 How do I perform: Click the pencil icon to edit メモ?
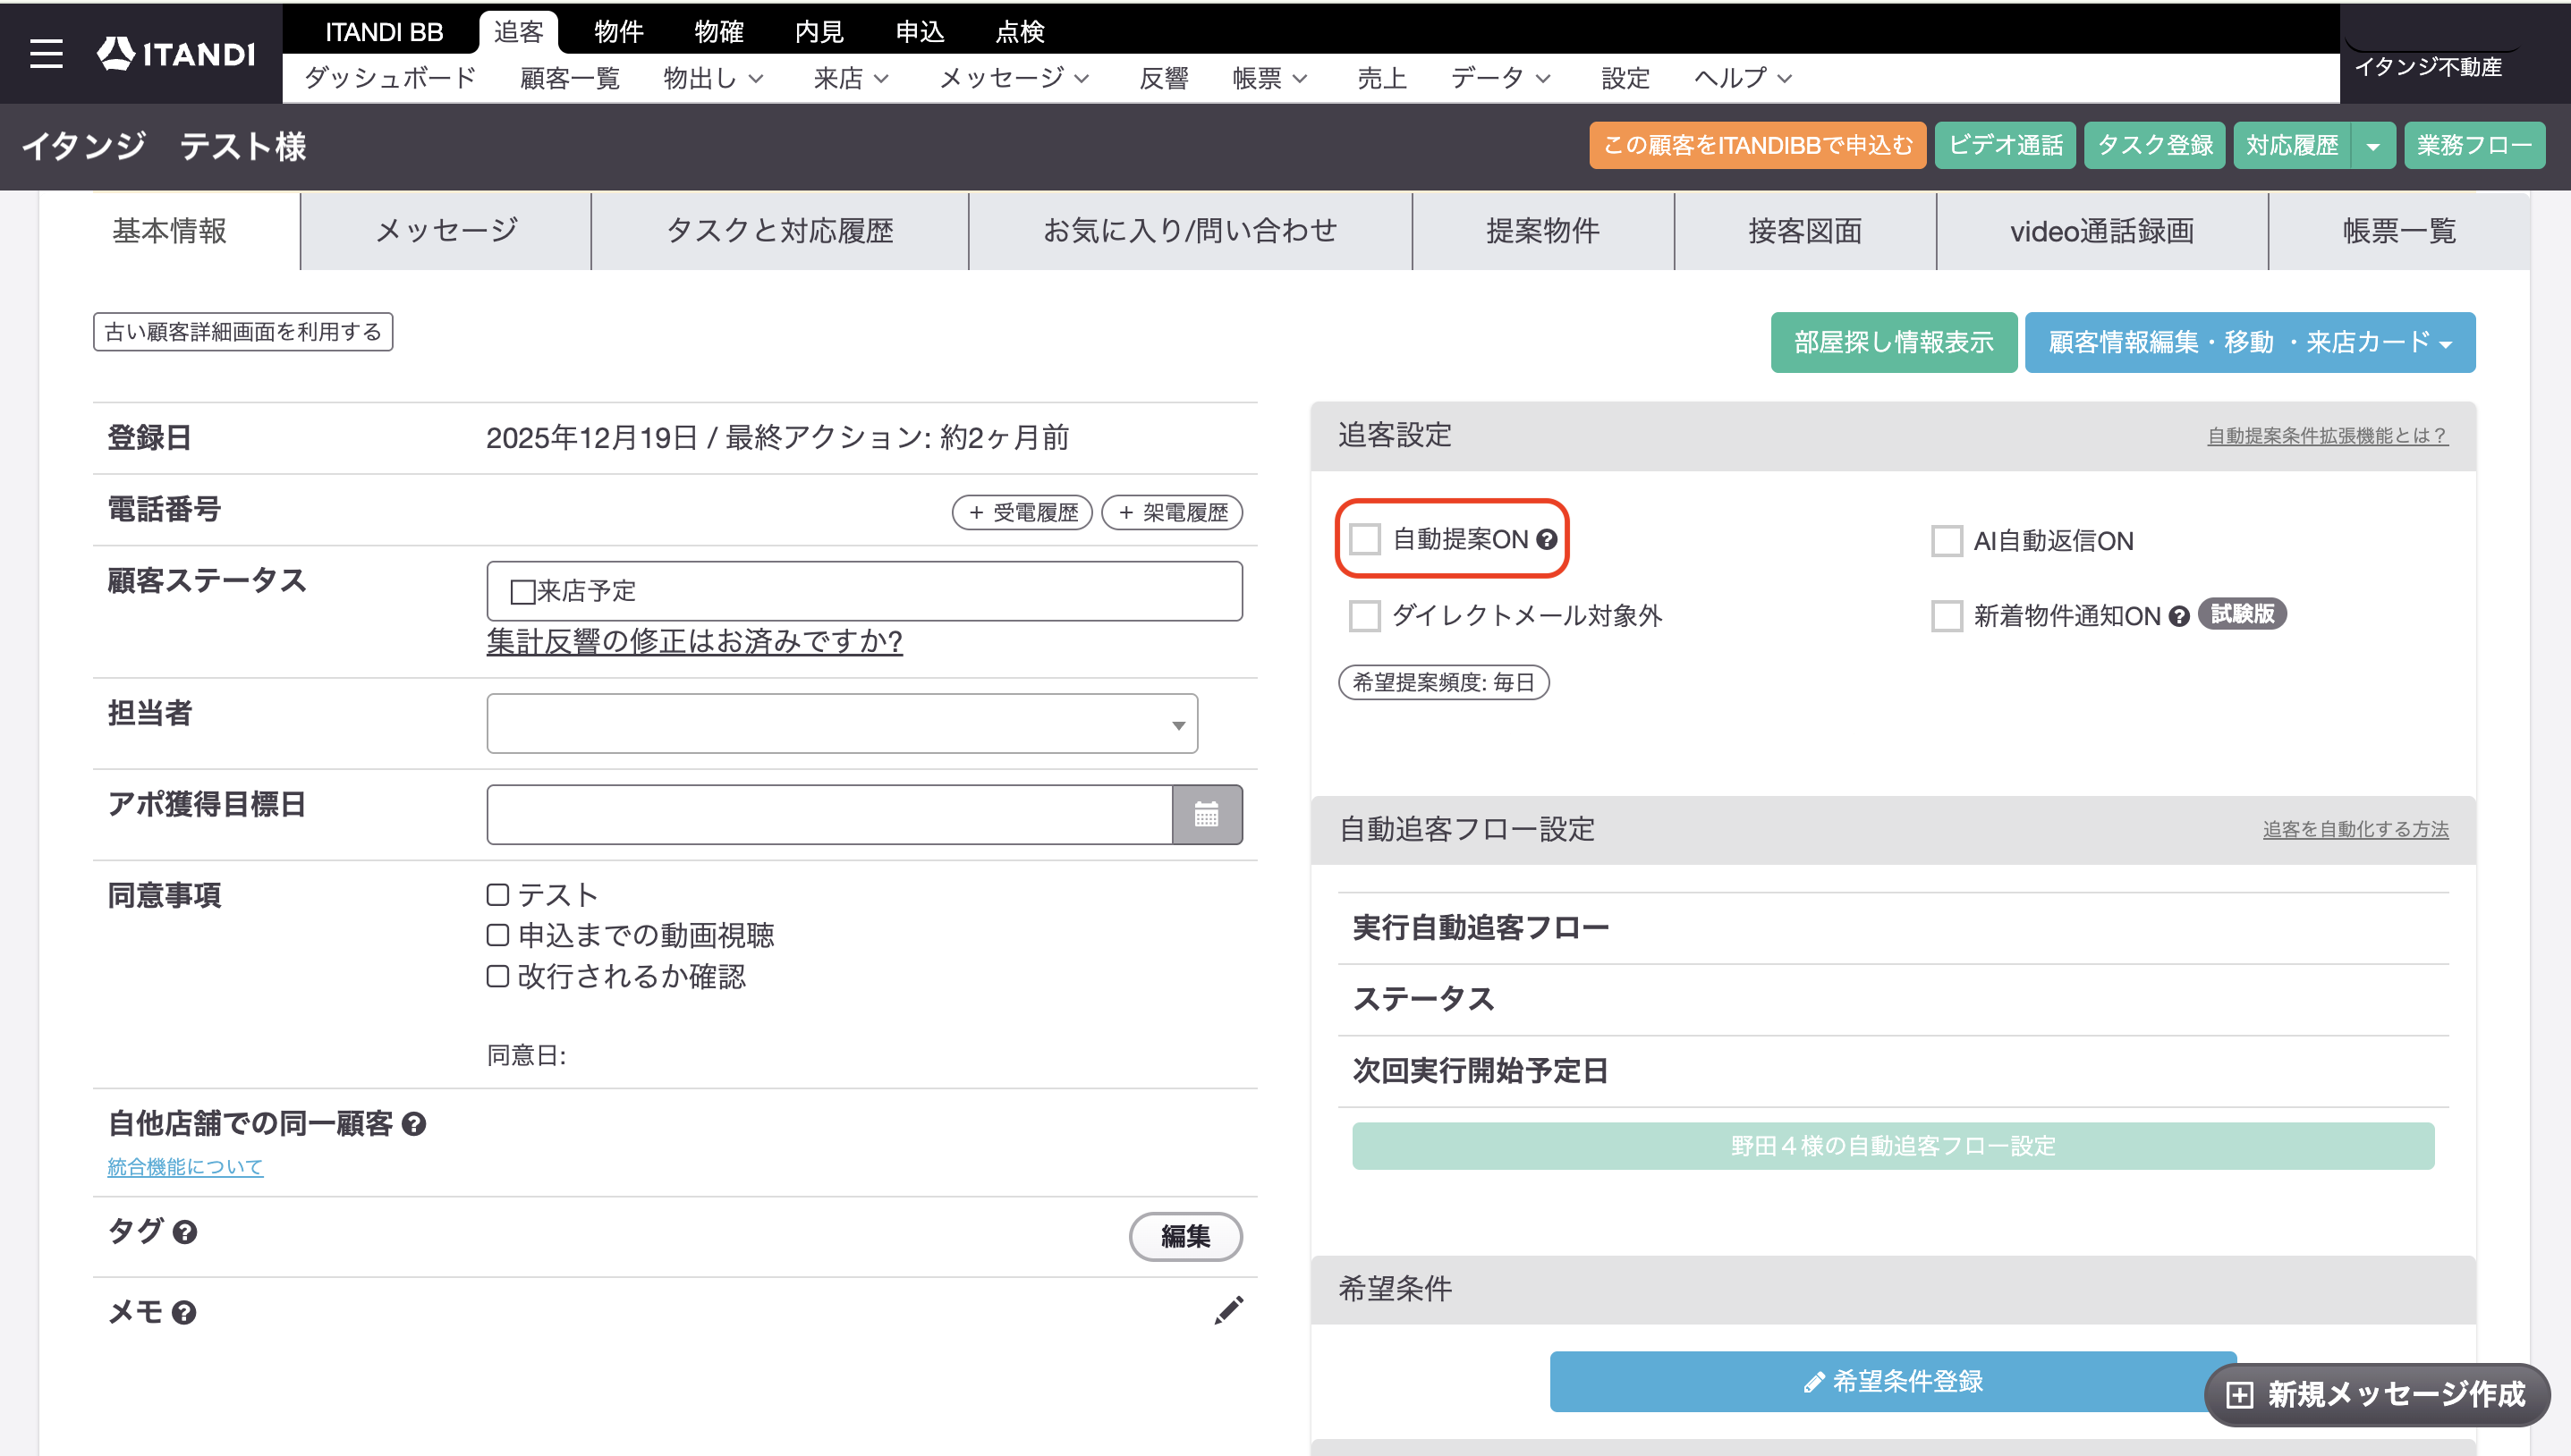coord(1229,1310)
